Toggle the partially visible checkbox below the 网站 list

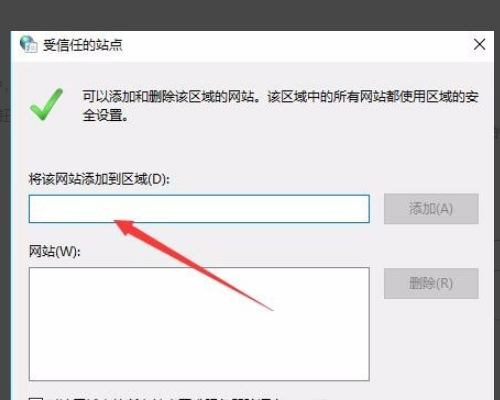coord(36,398)
